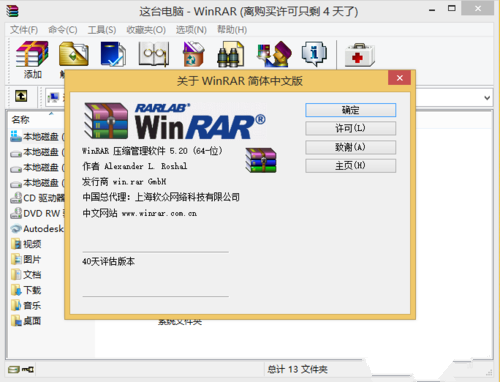Click the drive/key icon in the status bar
The width and height of the screenshot is (500, 382).
tap(21, 369)
